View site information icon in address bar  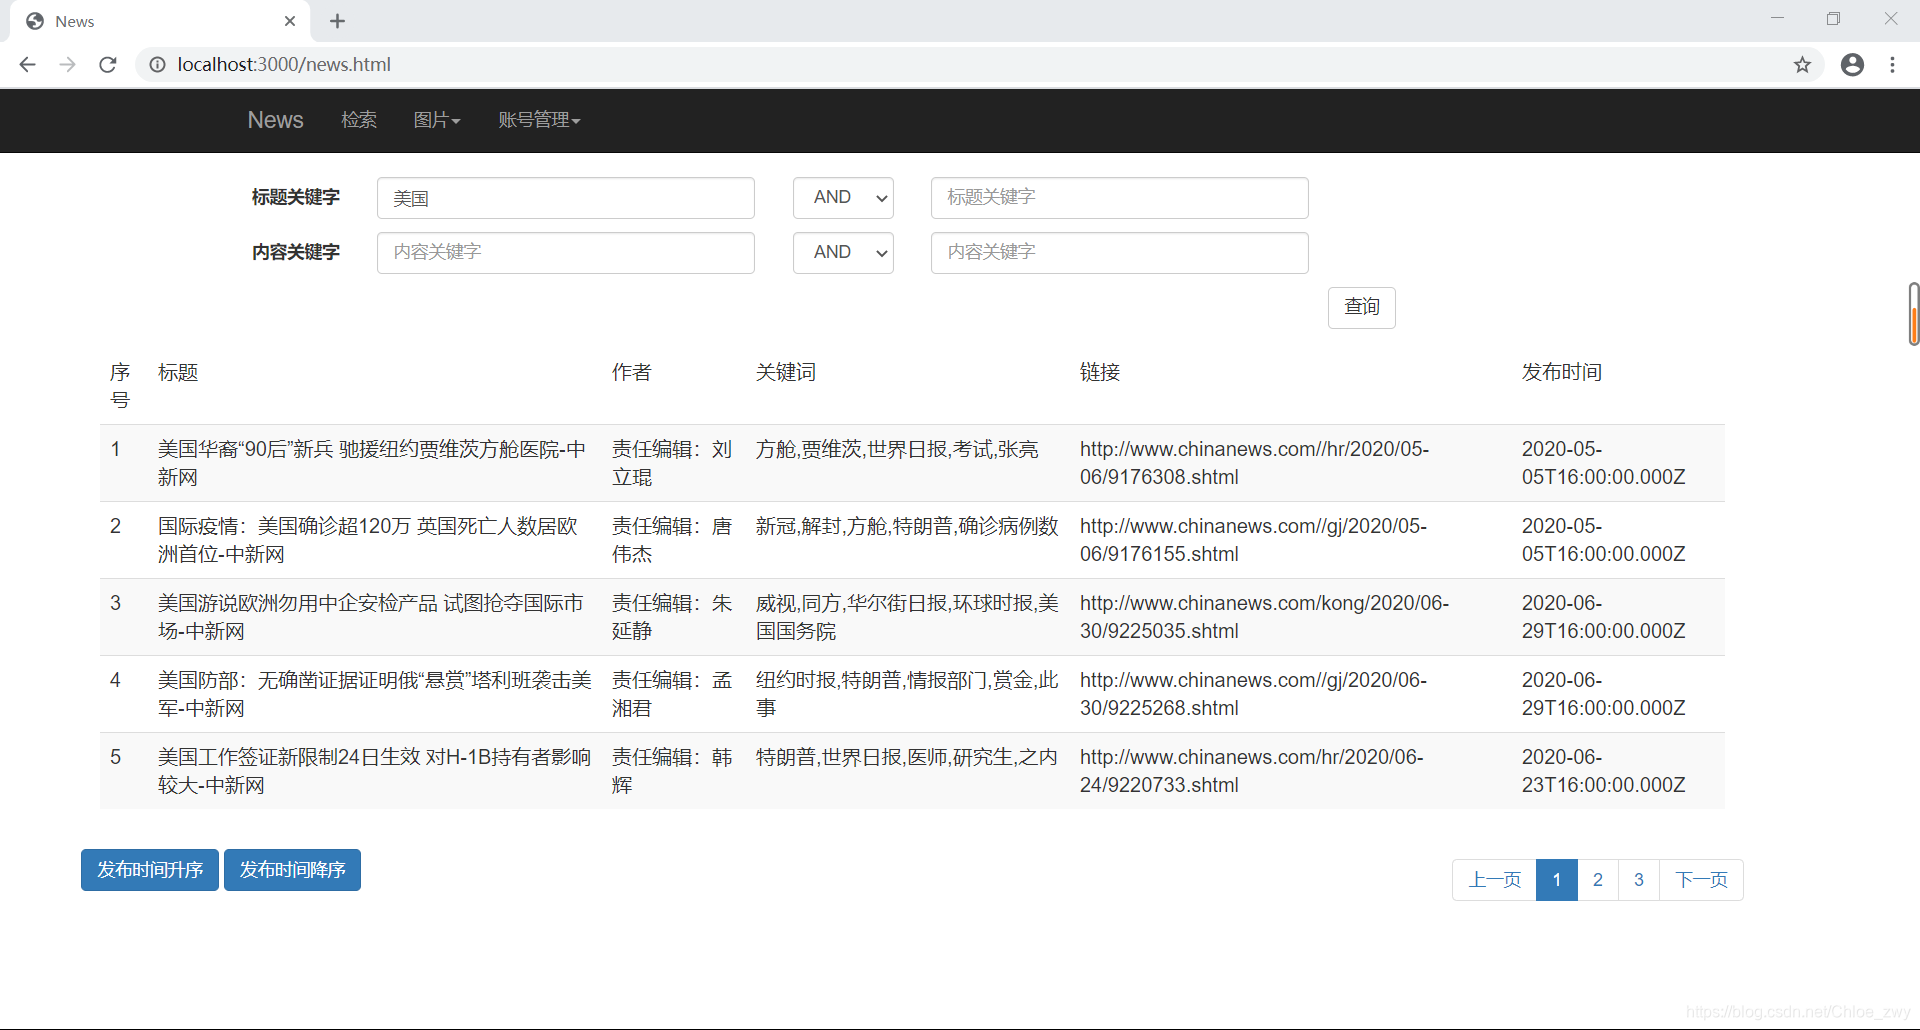point(157,65)
